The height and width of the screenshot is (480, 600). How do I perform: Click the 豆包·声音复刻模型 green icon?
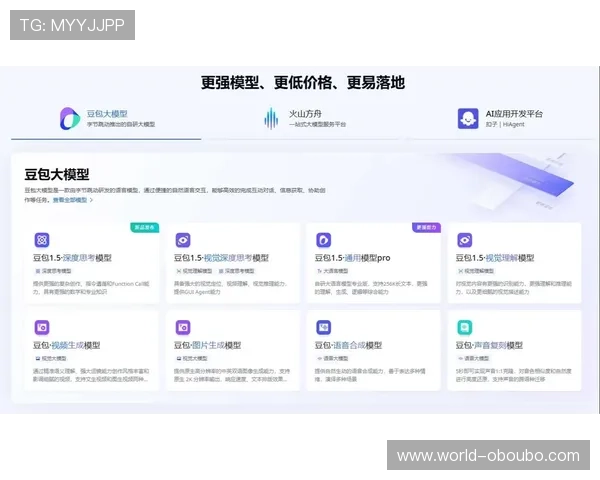pyautogui.click(x=465, y=327)
